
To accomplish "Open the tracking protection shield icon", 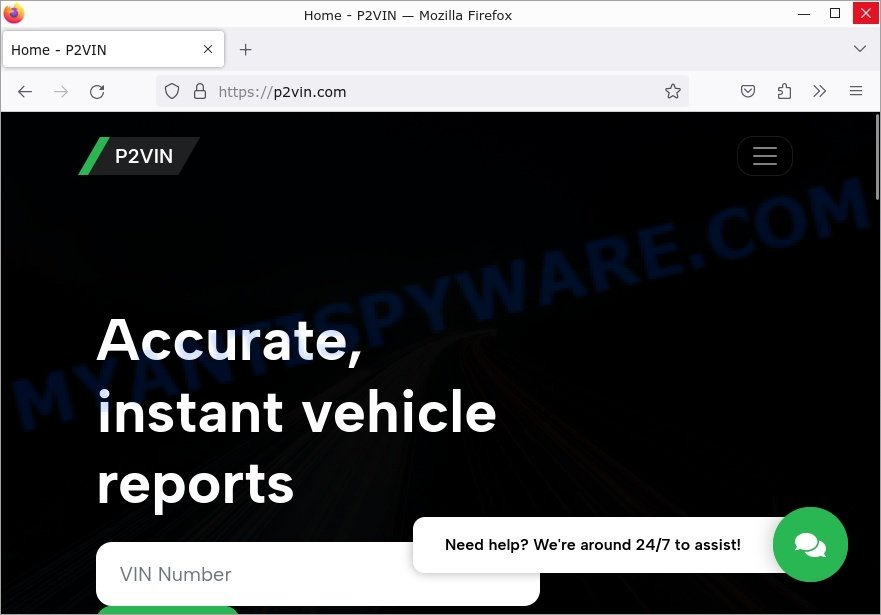I will (x=172, y=91).
